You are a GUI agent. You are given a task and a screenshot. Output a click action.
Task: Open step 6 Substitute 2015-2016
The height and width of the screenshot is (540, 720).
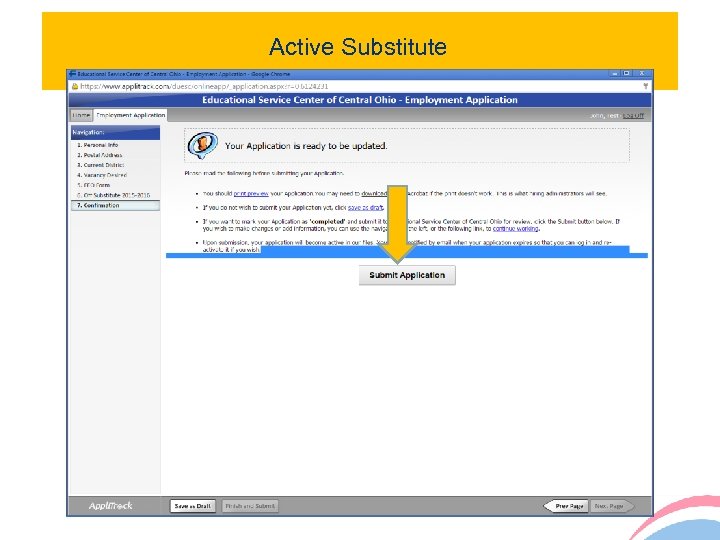113,195
